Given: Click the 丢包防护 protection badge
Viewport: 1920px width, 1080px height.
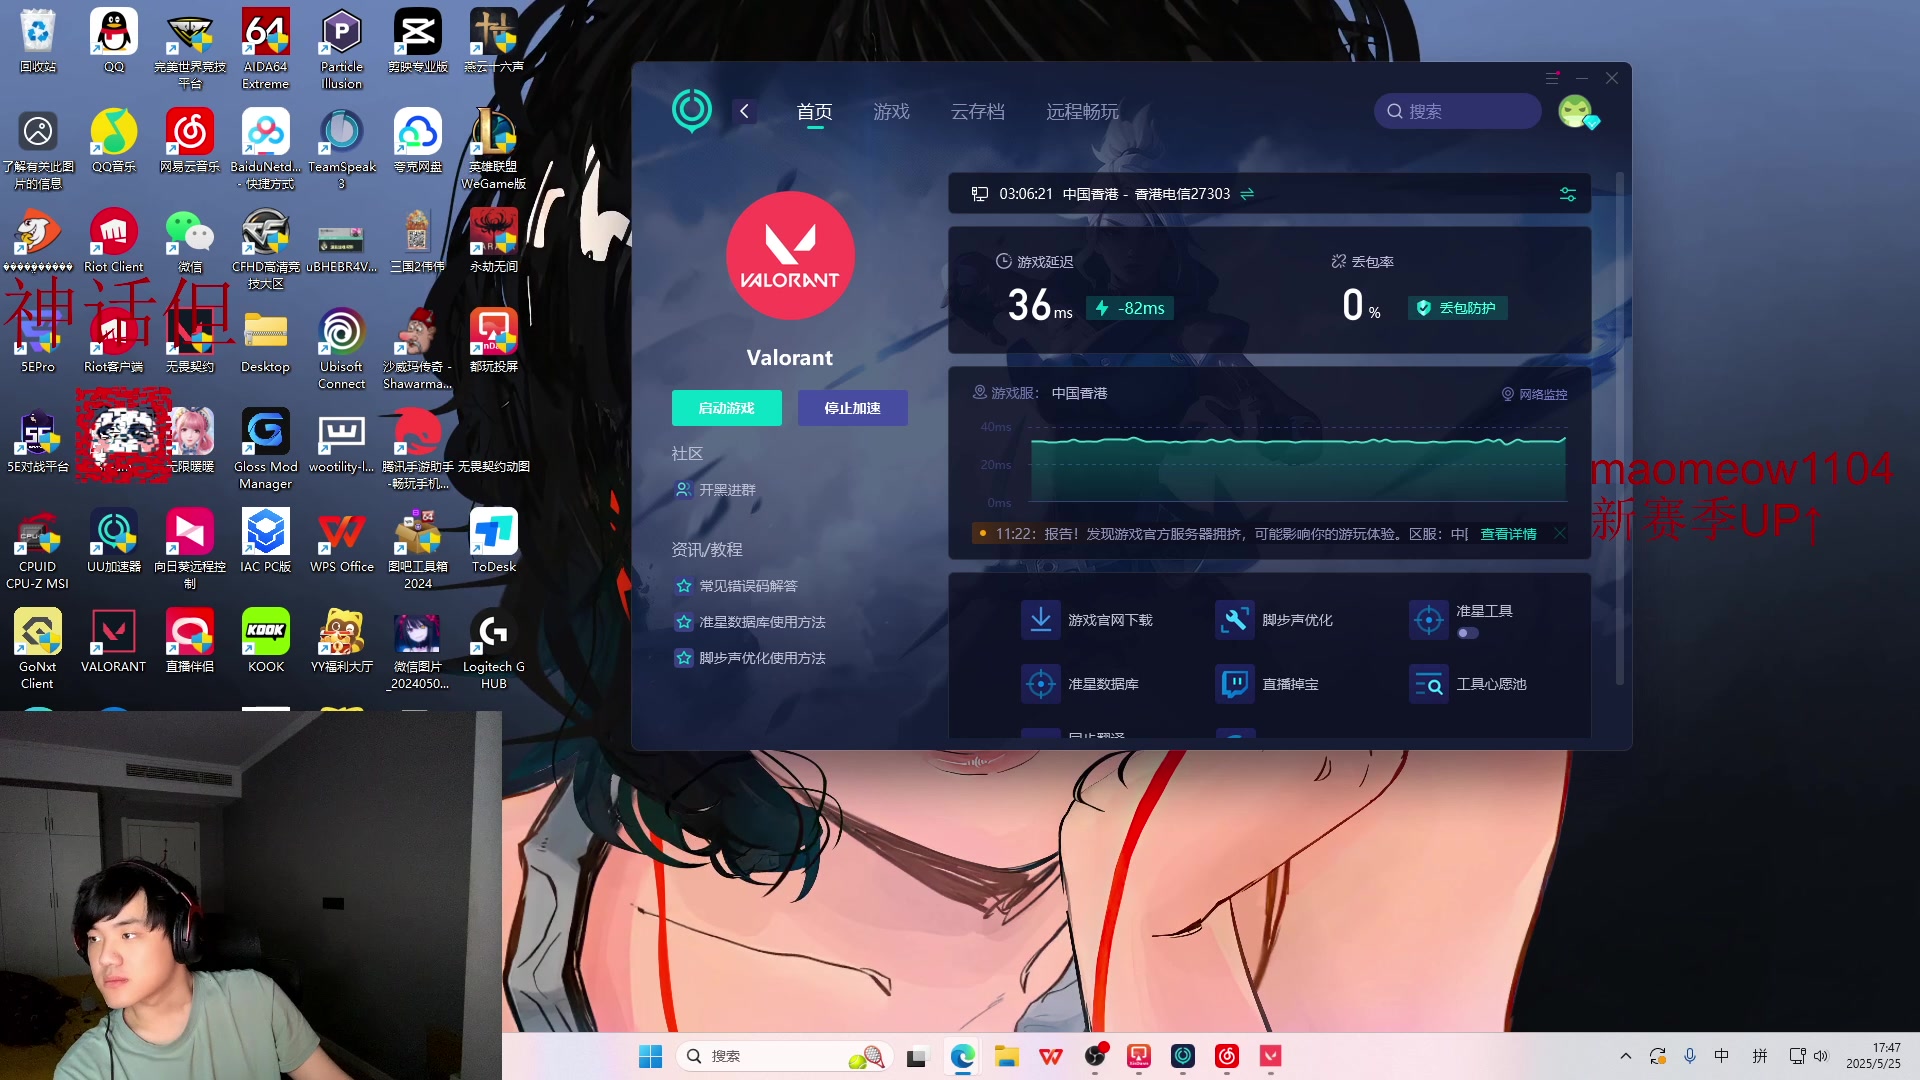Looking at the screenshot, I should [x=1457, y=308].
